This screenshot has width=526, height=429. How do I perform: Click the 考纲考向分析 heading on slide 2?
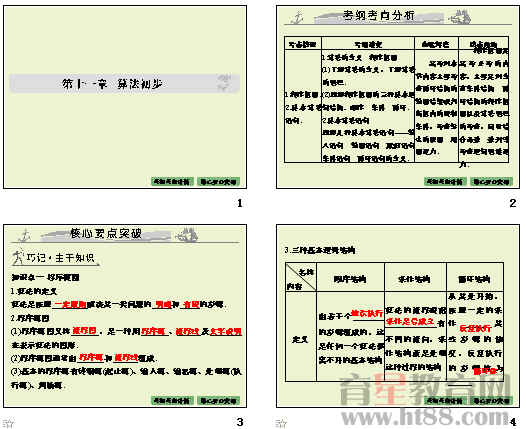tap(379, 15)
